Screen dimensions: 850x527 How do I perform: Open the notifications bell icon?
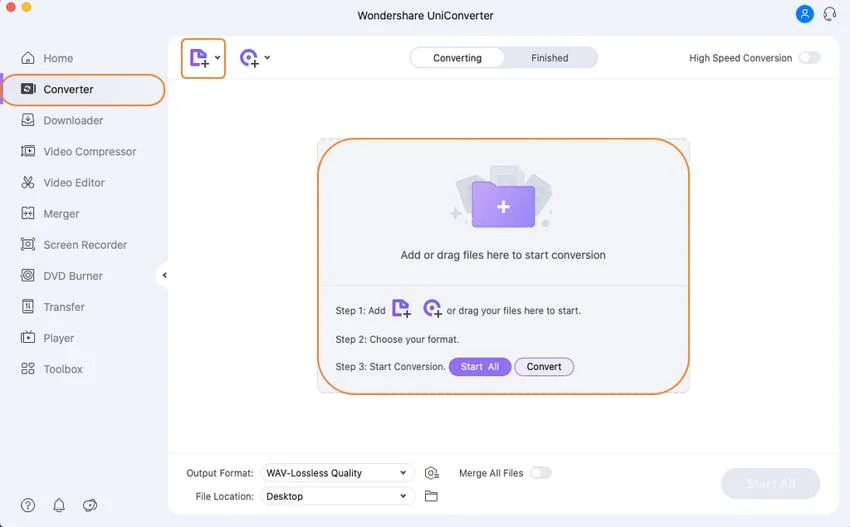pos(59,505)
